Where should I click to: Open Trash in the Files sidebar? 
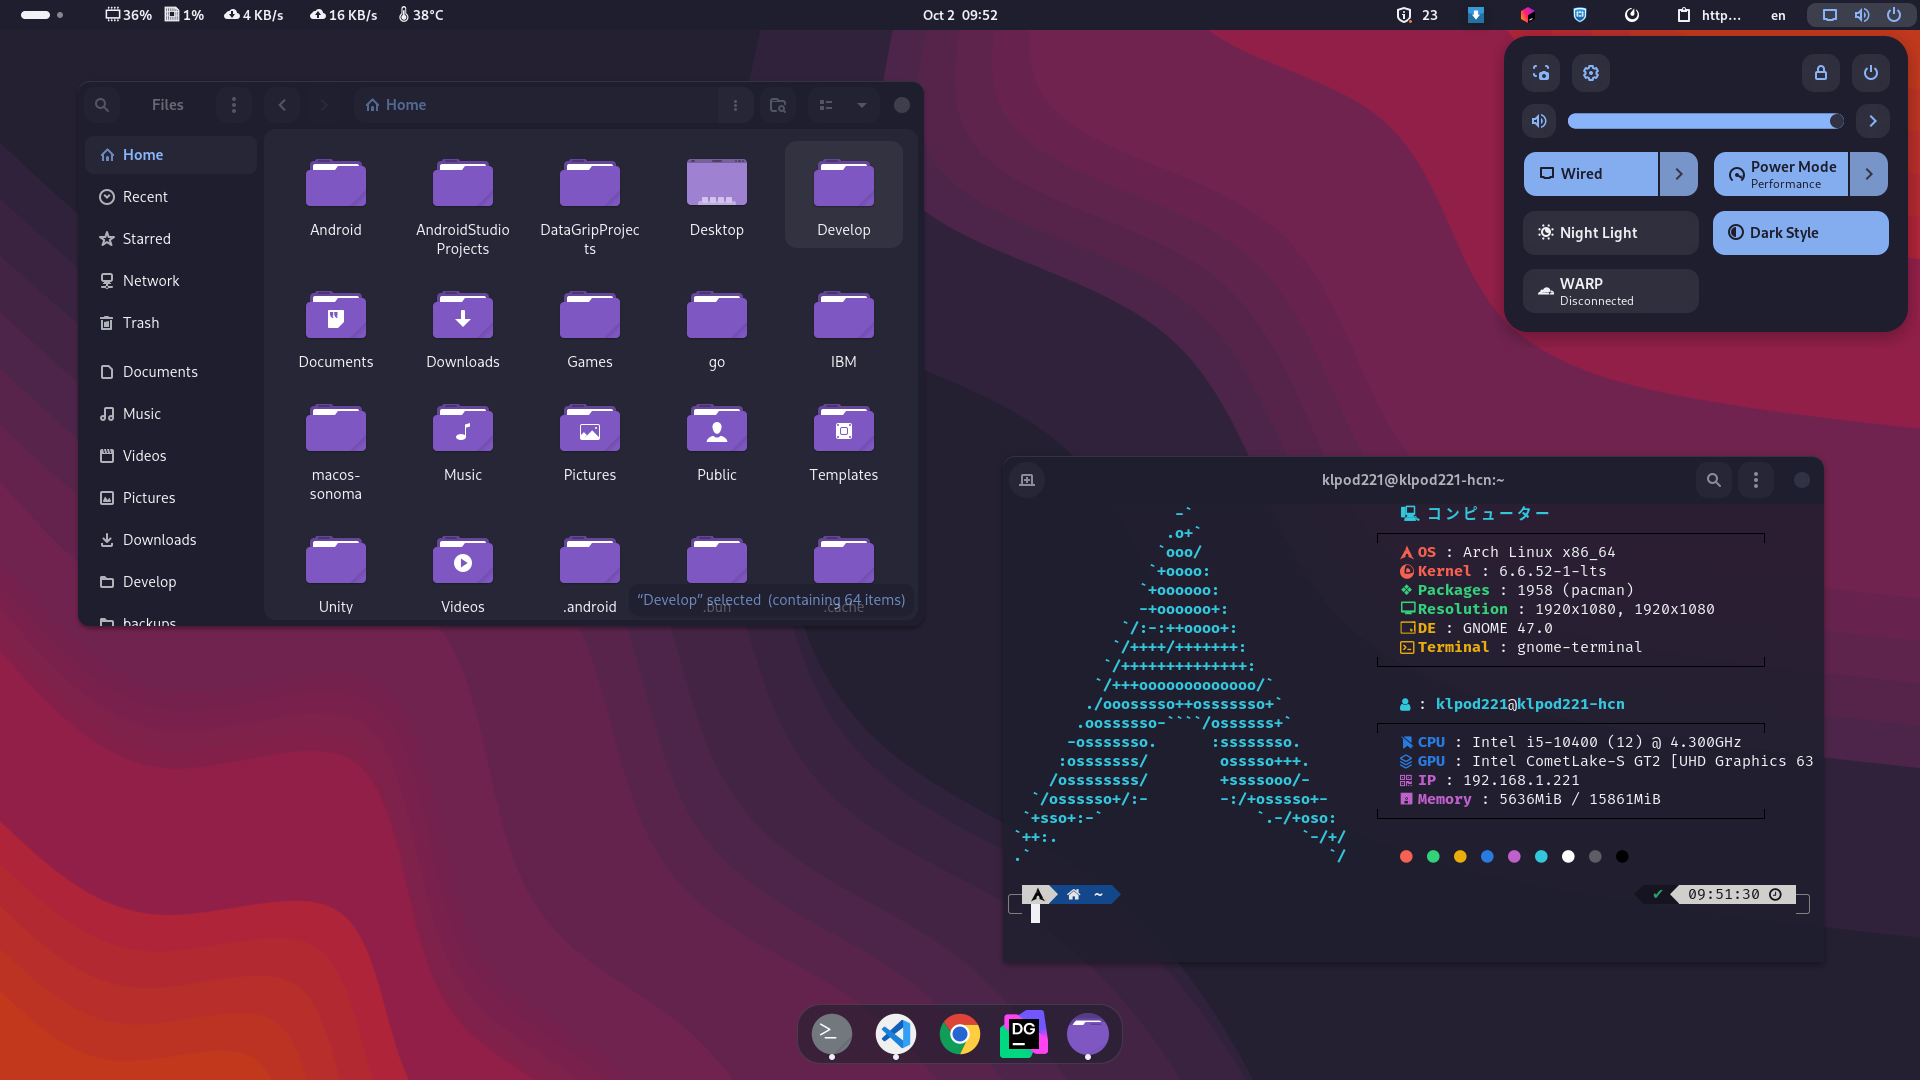coord(171,323)
